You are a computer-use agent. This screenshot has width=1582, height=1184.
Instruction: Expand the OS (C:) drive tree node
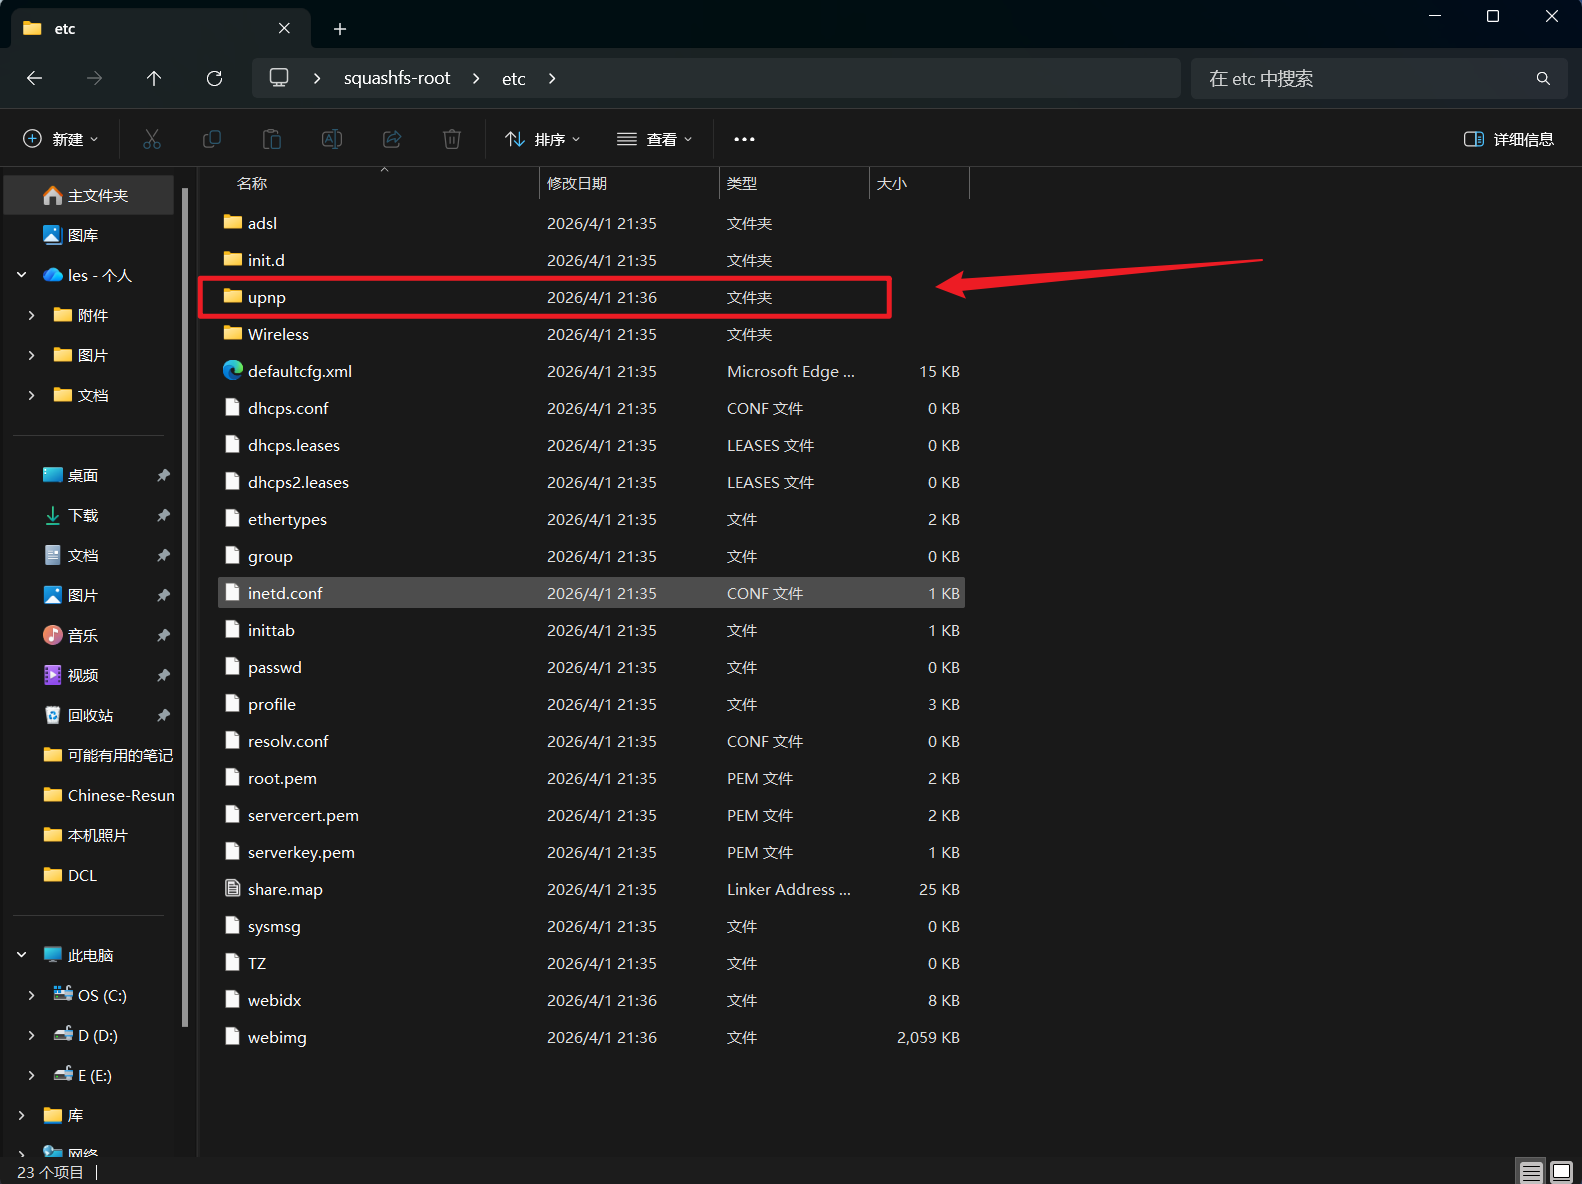(x=31, y=995)
